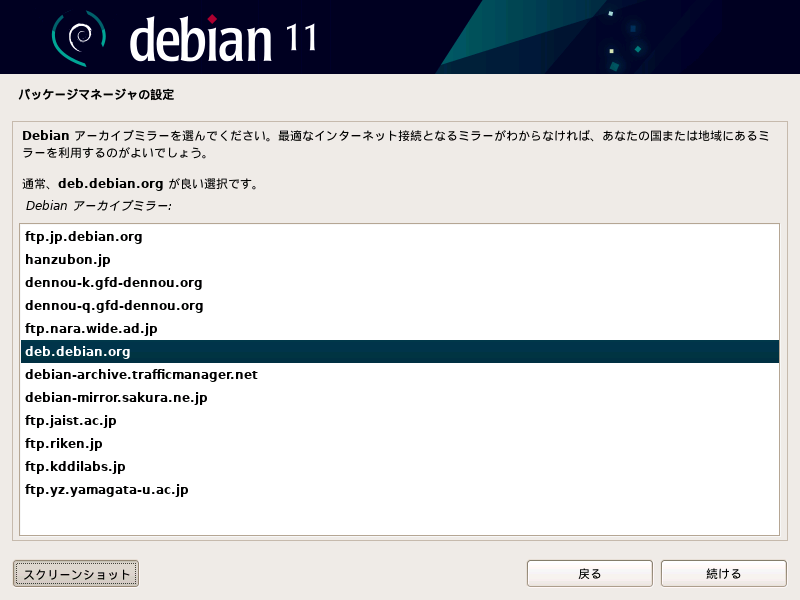
Task: Select the ftp.jp.debian.org mirror
Action: [x=399, y=237]
